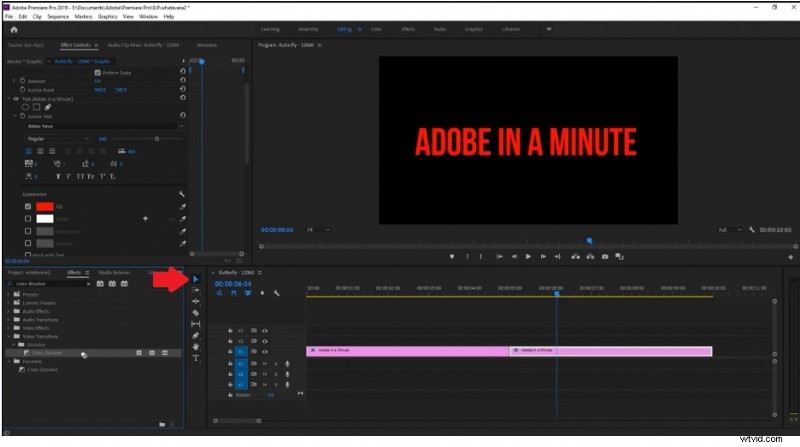Click the Comparison View icon
800x447 pixels.
(619, 257)
